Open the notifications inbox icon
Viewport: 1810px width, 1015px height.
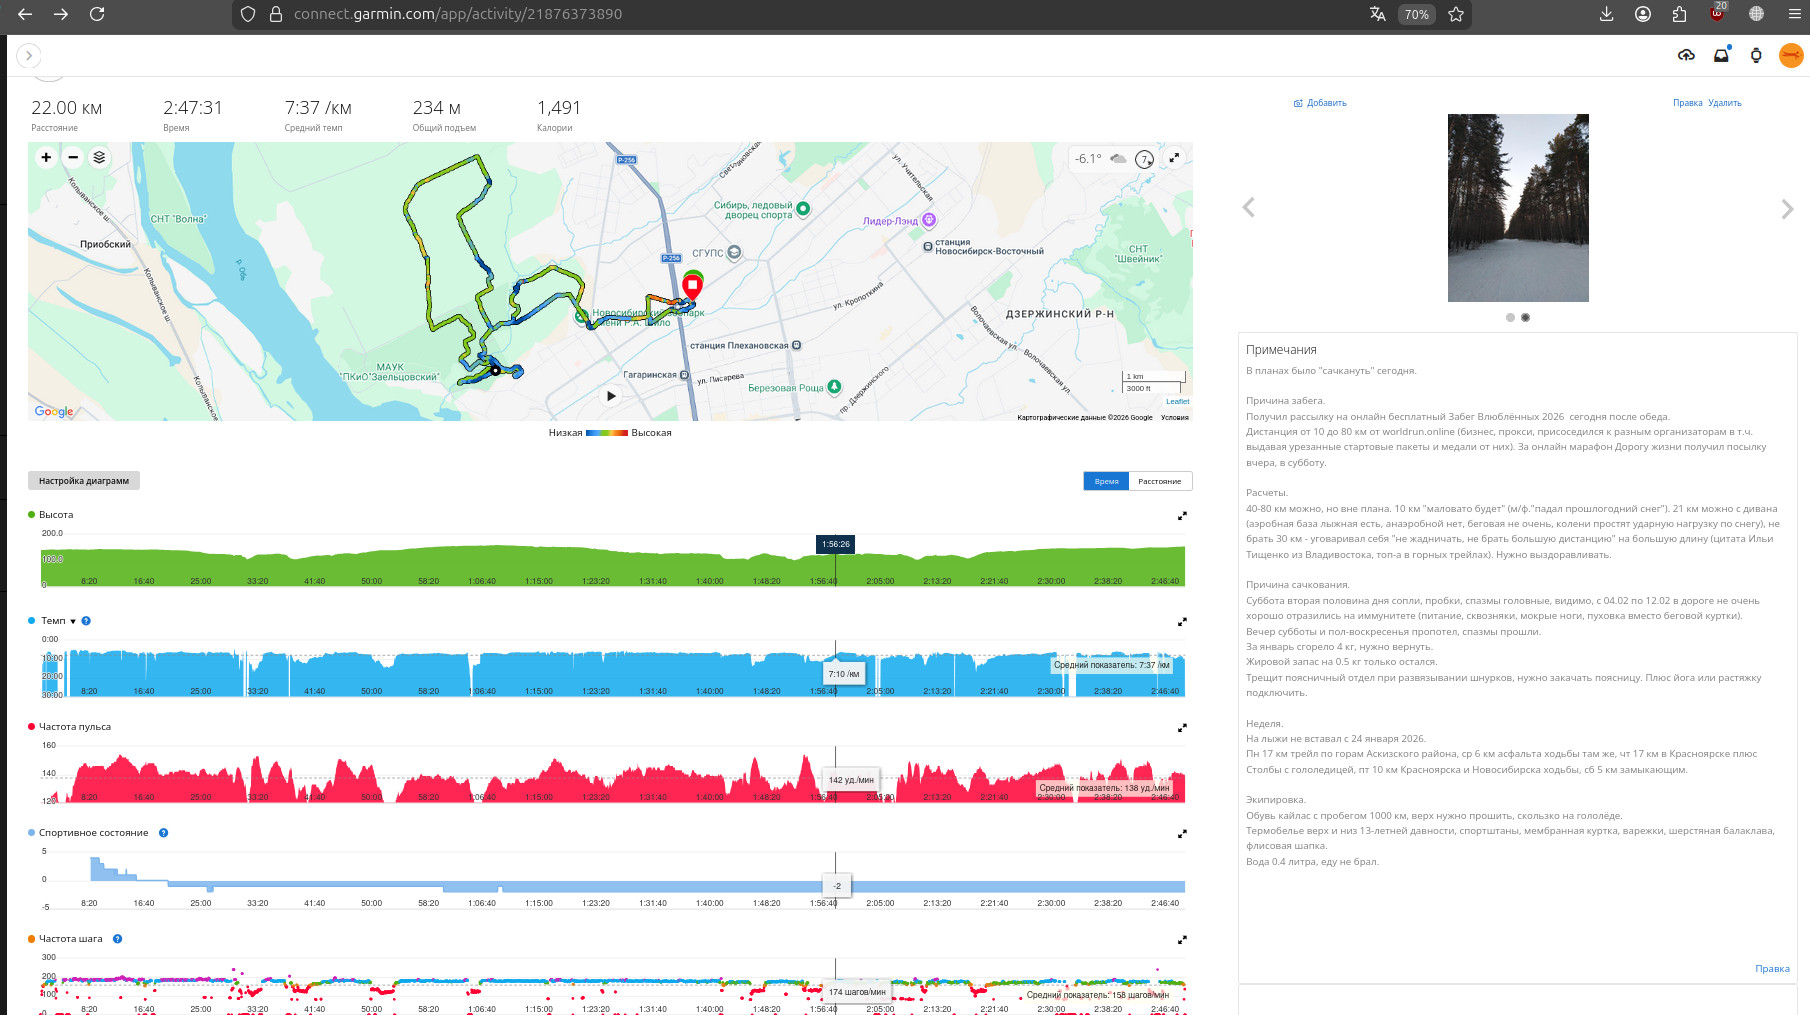(x=1721, y=55)
